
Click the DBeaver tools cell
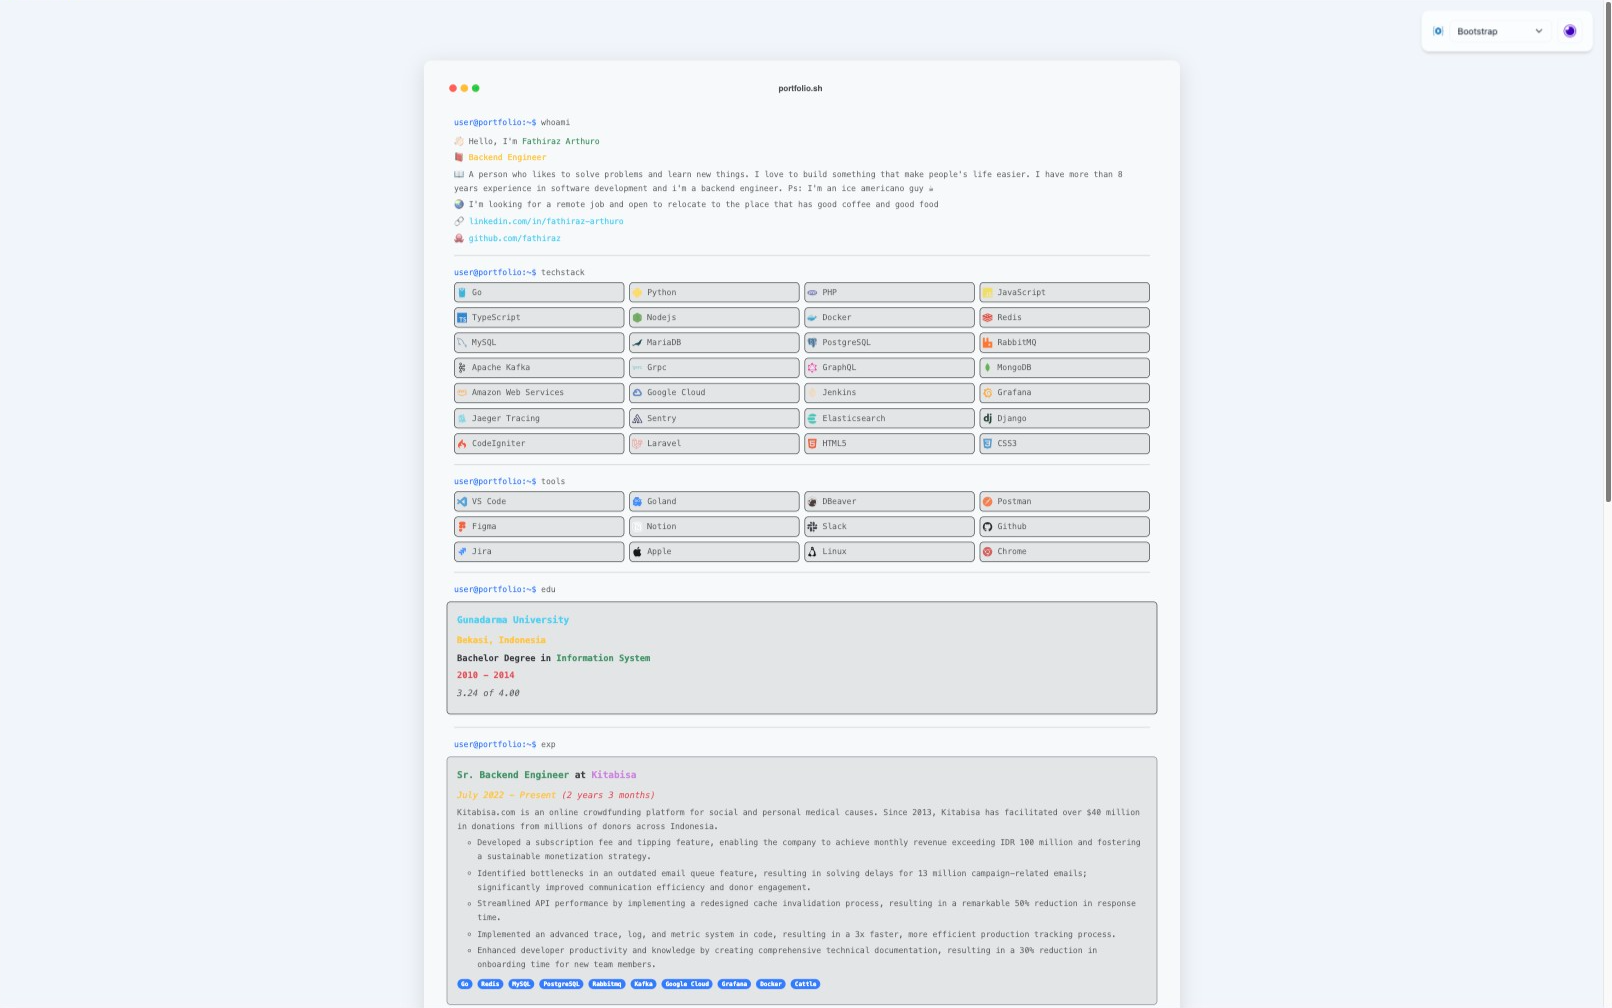pyautogui.click(x=889, y=501)
